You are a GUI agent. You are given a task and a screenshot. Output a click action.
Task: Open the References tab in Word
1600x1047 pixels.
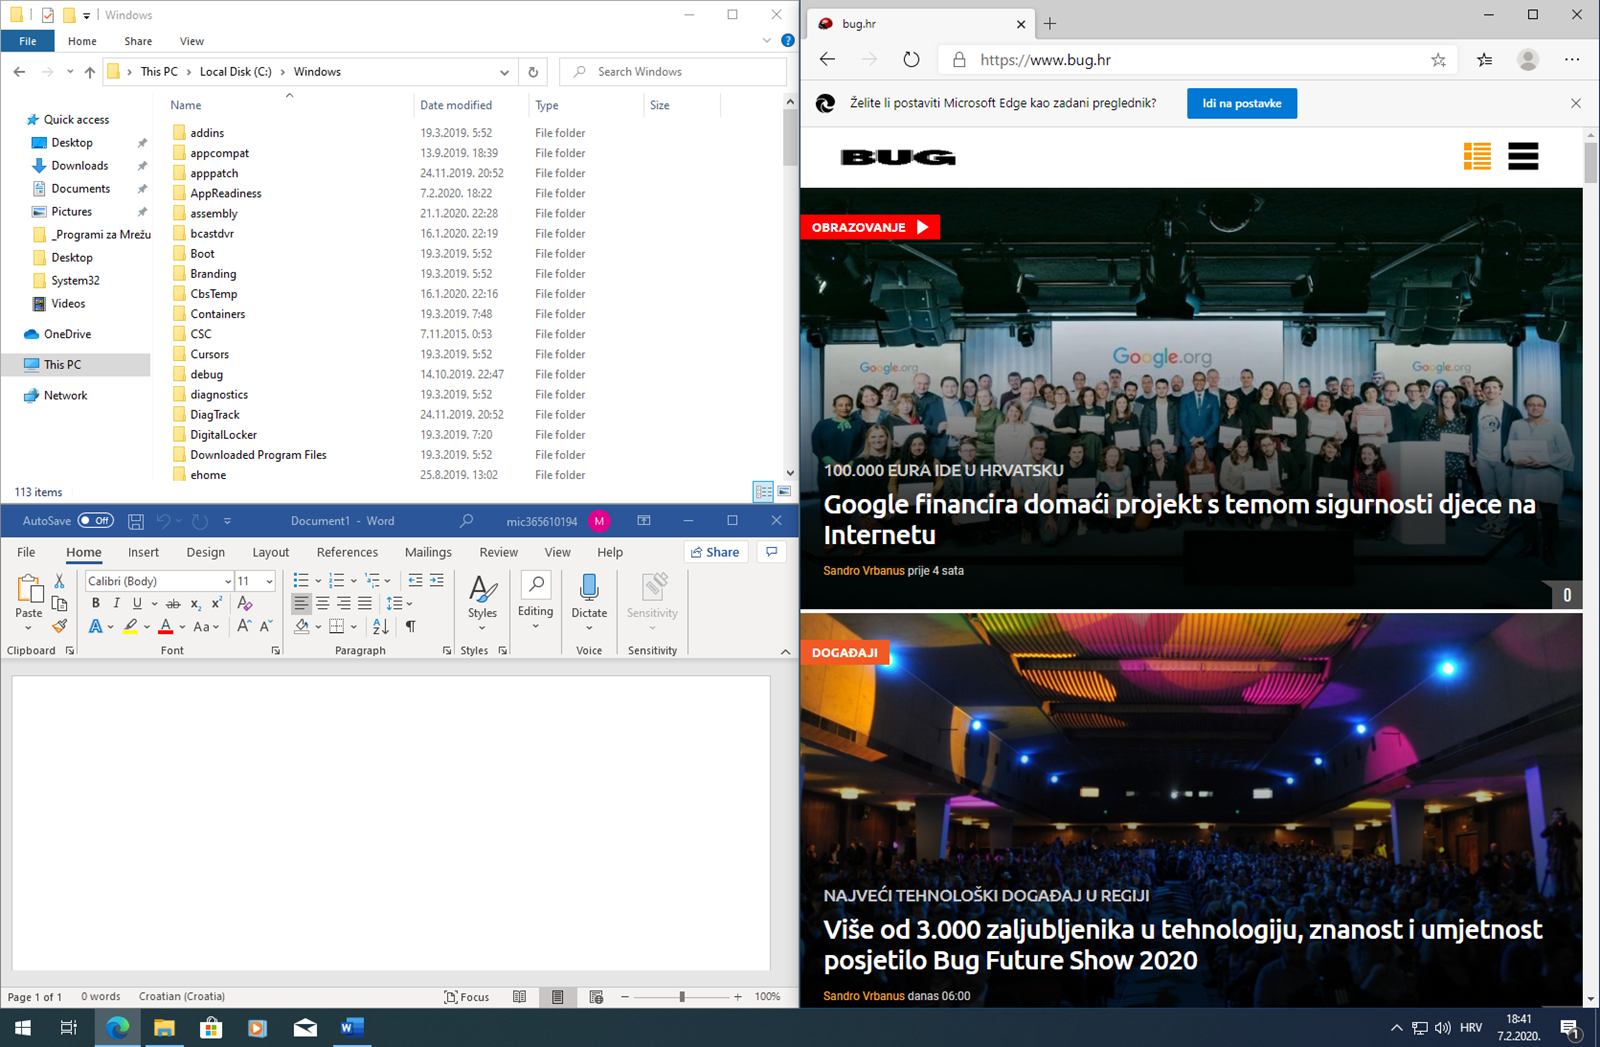pyautogui.click(x=347, y=552)
